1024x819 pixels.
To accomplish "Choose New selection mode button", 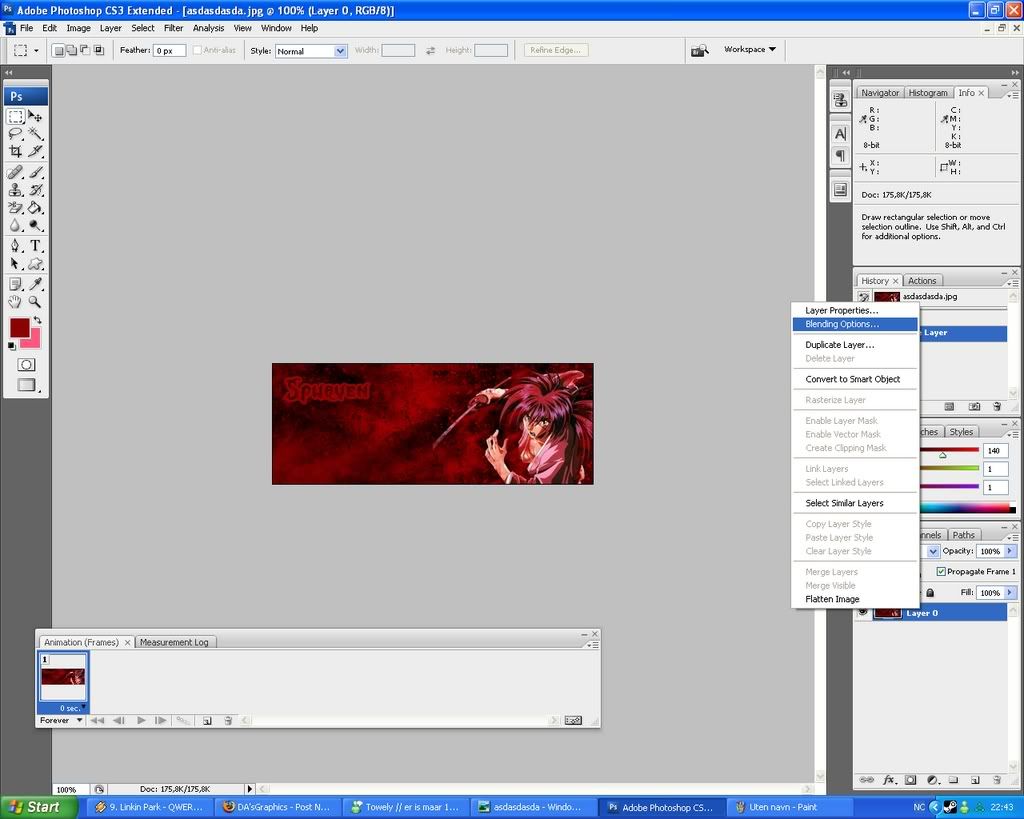I will coord(58,50).
